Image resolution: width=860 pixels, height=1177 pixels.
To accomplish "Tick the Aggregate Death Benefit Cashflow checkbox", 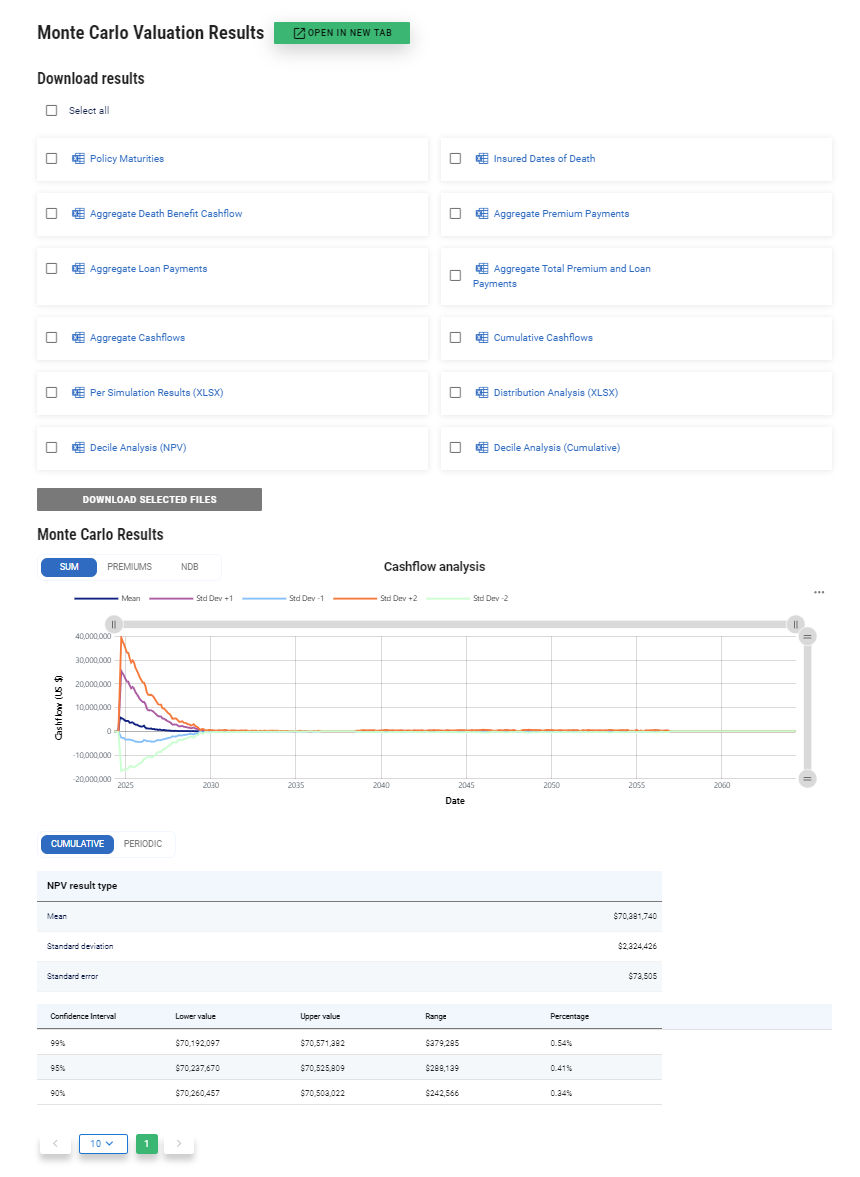I will [52, 214].
